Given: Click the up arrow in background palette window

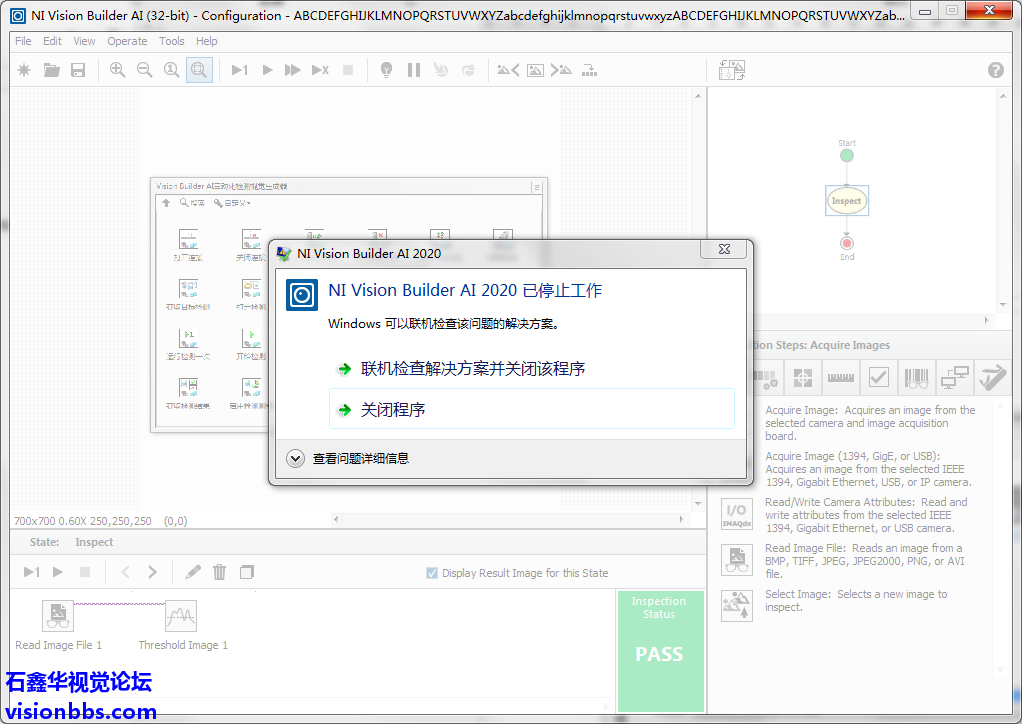Looking at the screenshot, I should (166, 203).
